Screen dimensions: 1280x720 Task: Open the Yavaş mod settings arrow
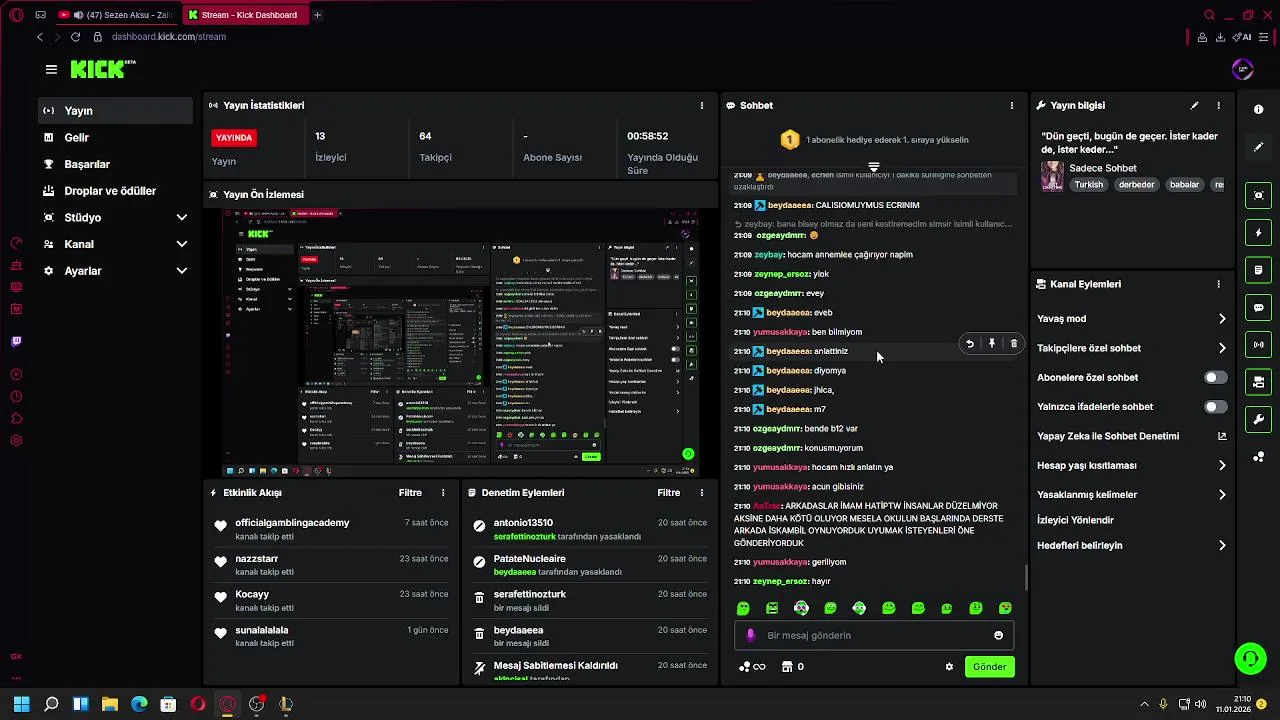click(x=1221, y=319)
